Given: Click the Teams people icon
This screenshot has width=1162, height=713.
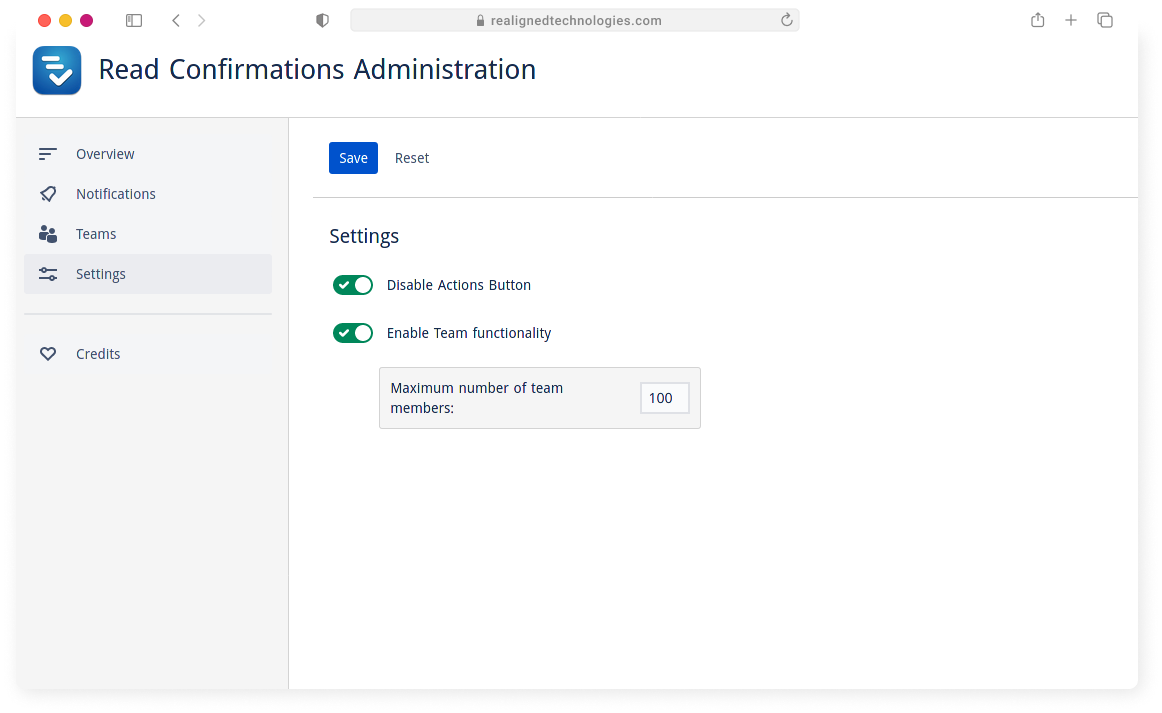Looking at the screenshot, I should click(47, 234).
